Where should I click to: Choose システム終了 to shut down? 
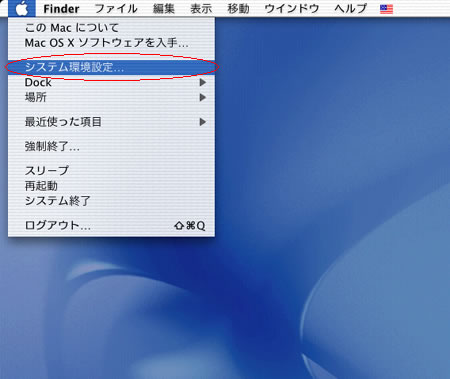111,201
